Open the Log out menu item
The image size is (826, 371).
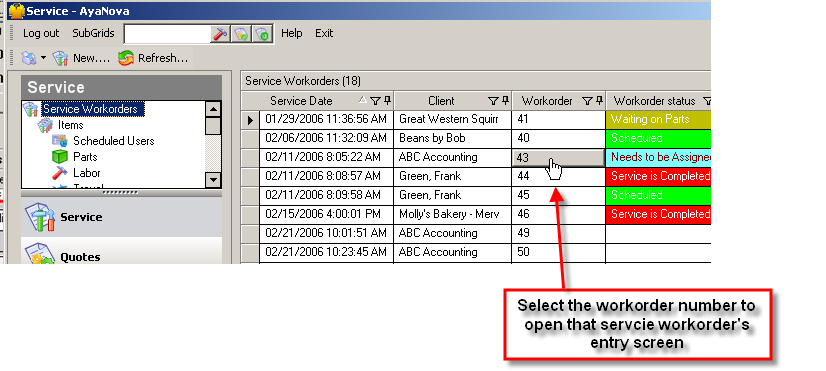tap(41, 33)
